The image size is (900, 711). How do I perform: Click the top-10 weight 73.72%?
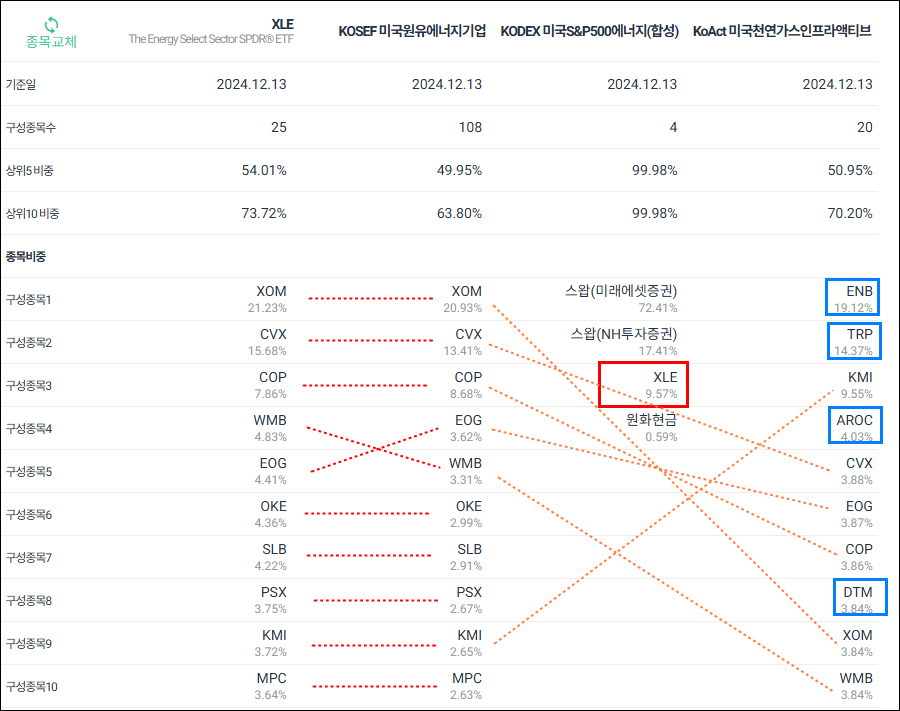point(264,213)
